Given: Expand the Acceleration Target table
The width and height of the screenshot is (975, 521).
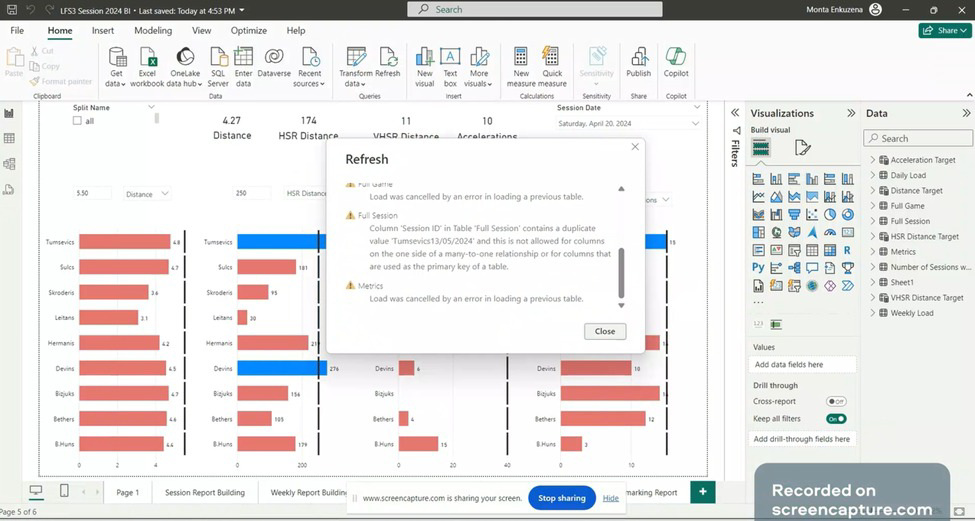Looking at the screenshot, I should pos(872,160).
